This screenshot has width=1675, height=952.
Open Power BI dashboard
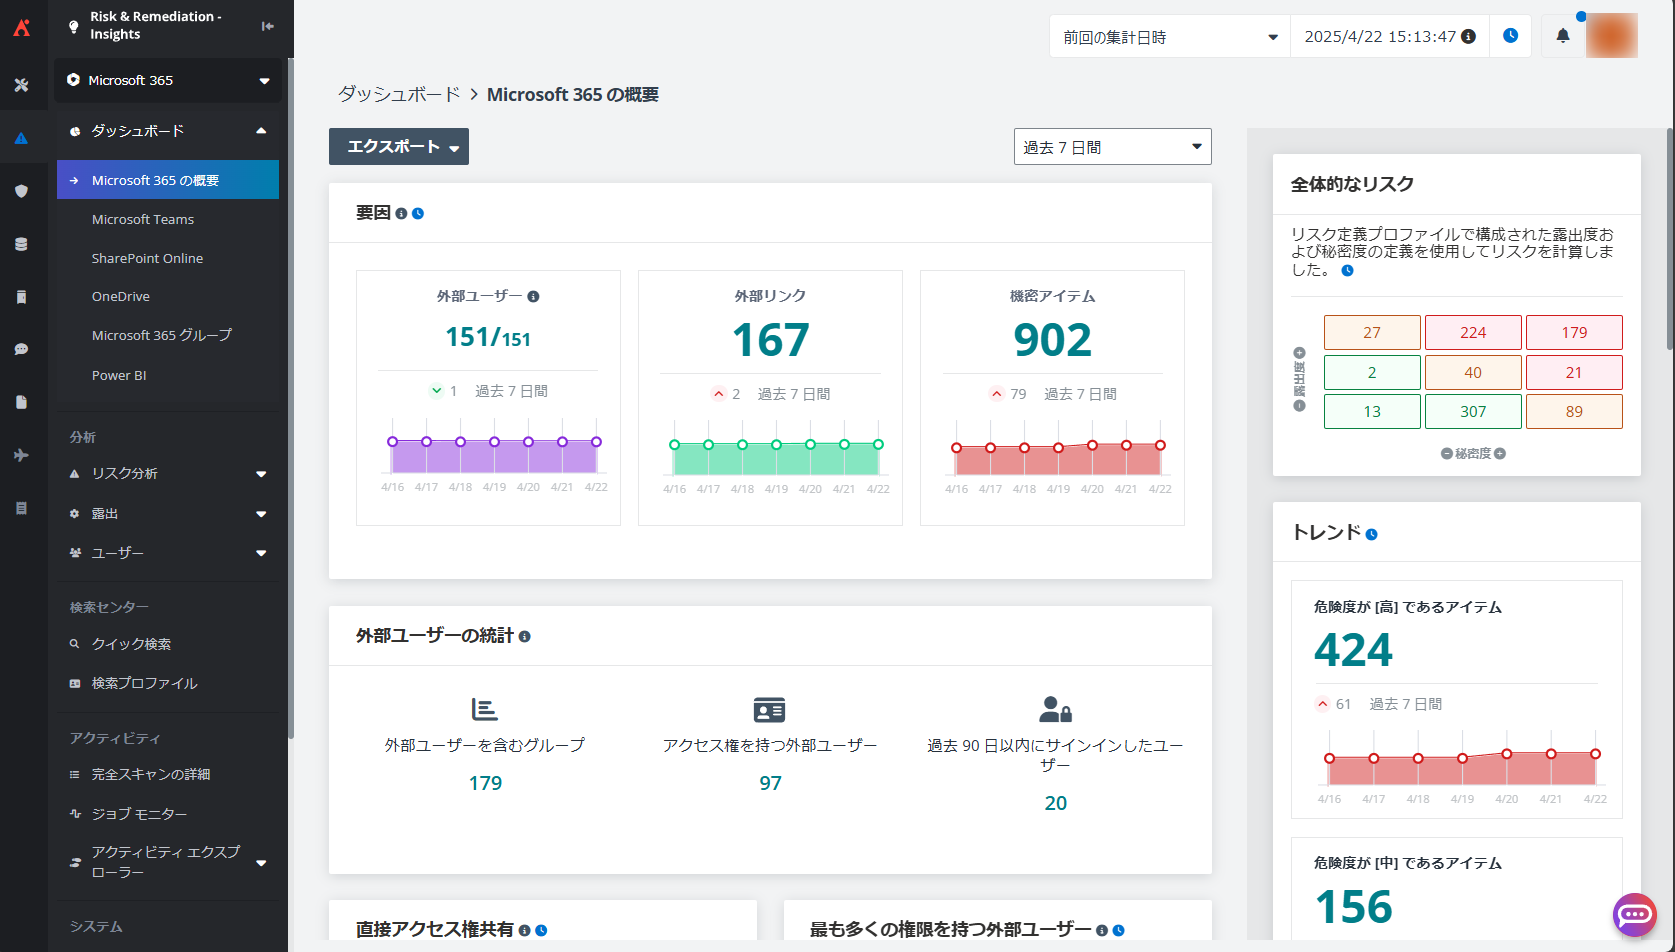(x=119, y=375)
